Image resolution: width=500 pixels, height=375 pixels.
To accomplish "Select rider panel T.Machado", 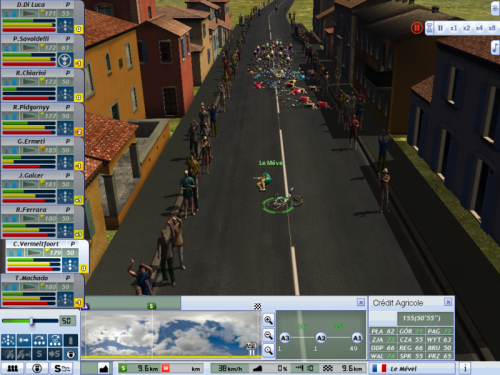I will click(x=42, y=290).
